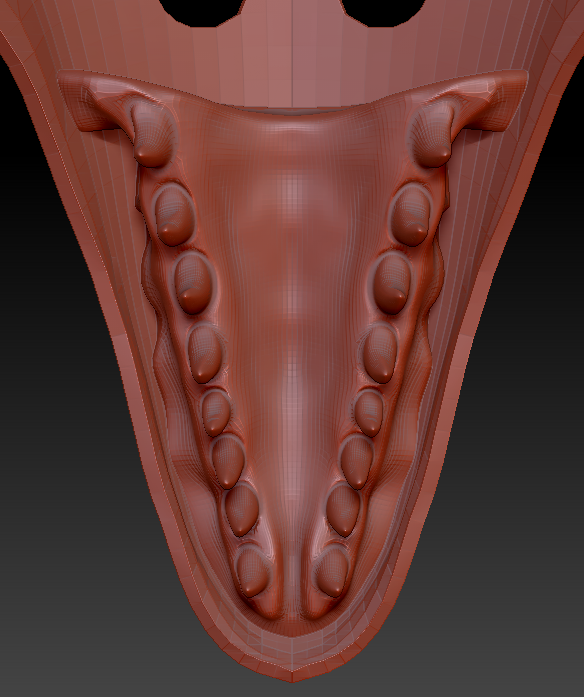Click the right pointed corner flap of the gums

(x=491, y=101)
